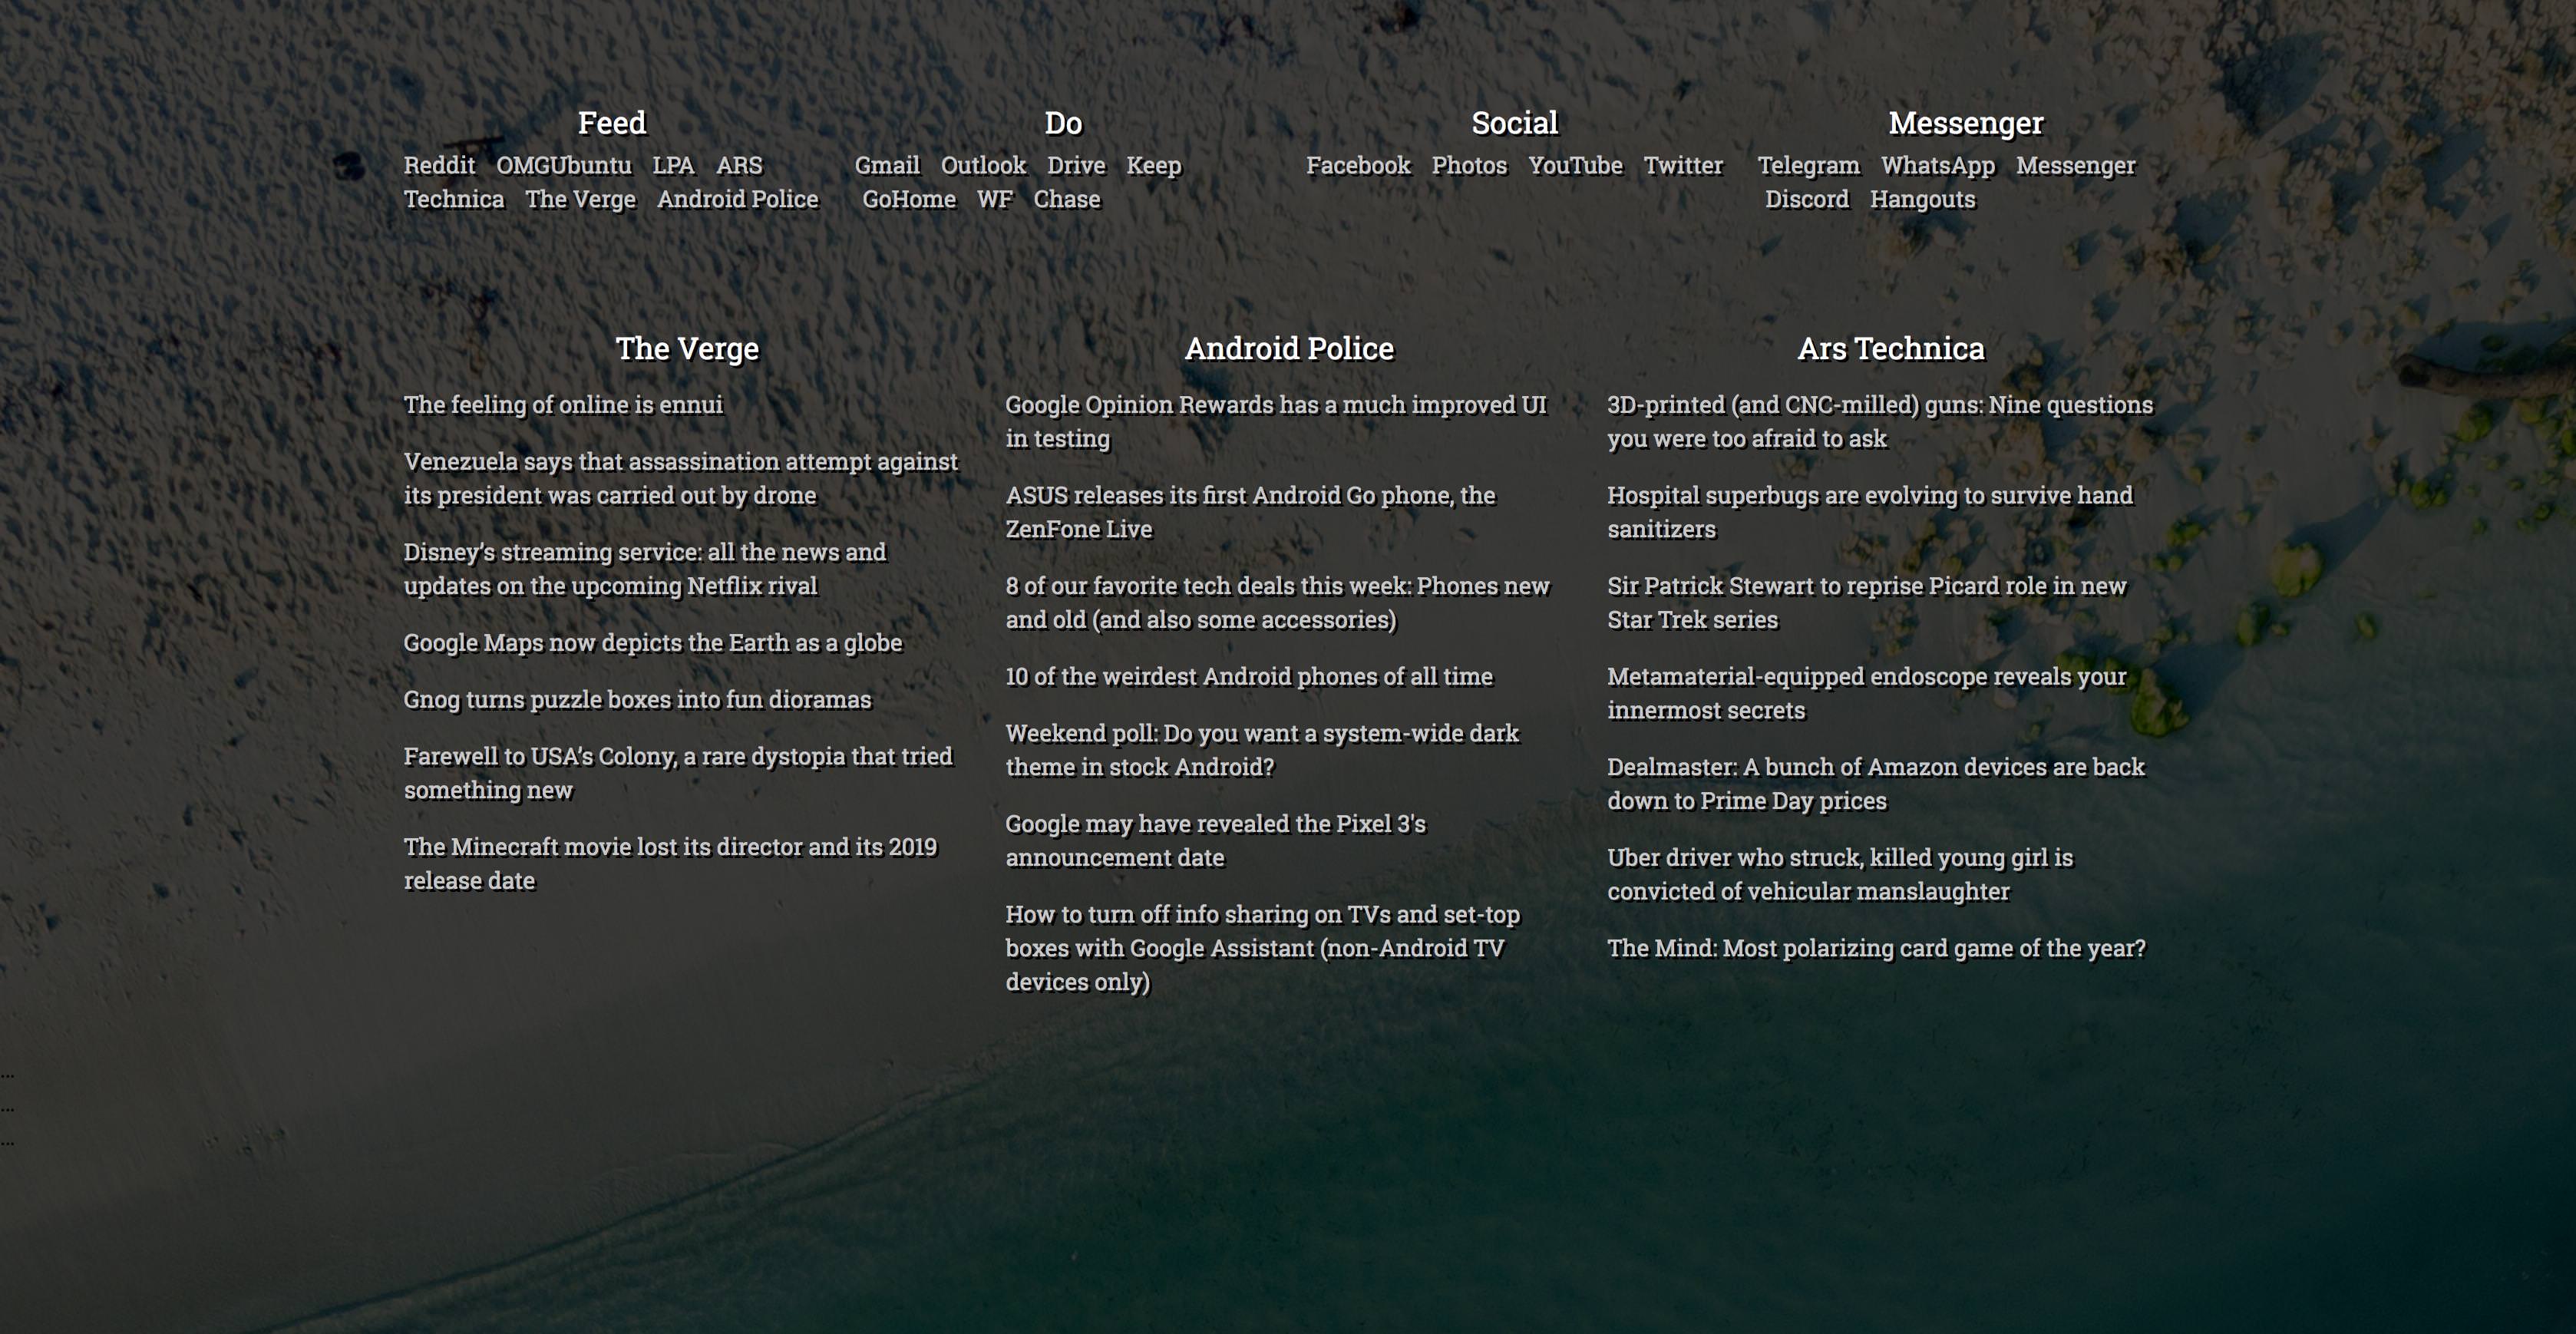Launch the Discord link

[x=1806, y=199]
